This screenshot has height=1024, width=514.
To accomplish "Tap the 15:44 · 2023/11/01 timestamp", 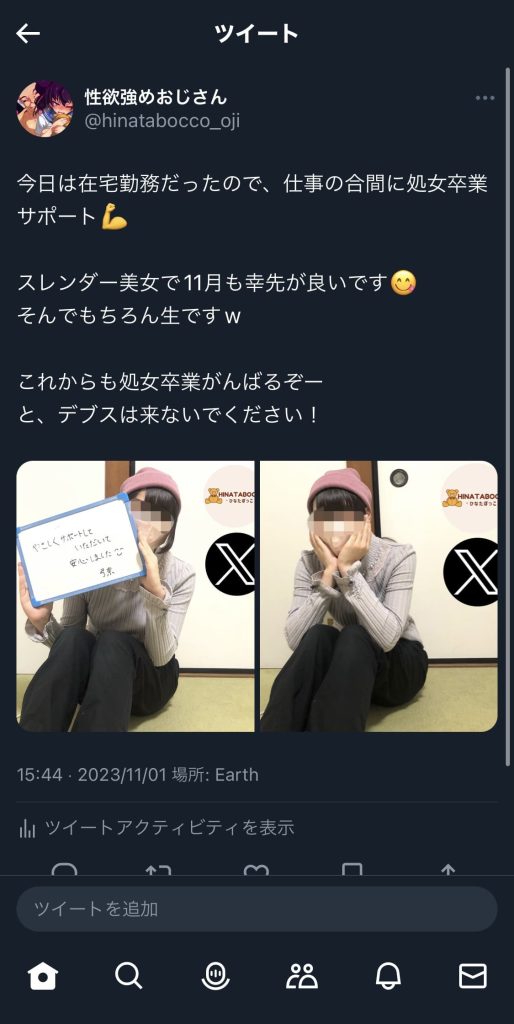I will click(x=92, y=775).
